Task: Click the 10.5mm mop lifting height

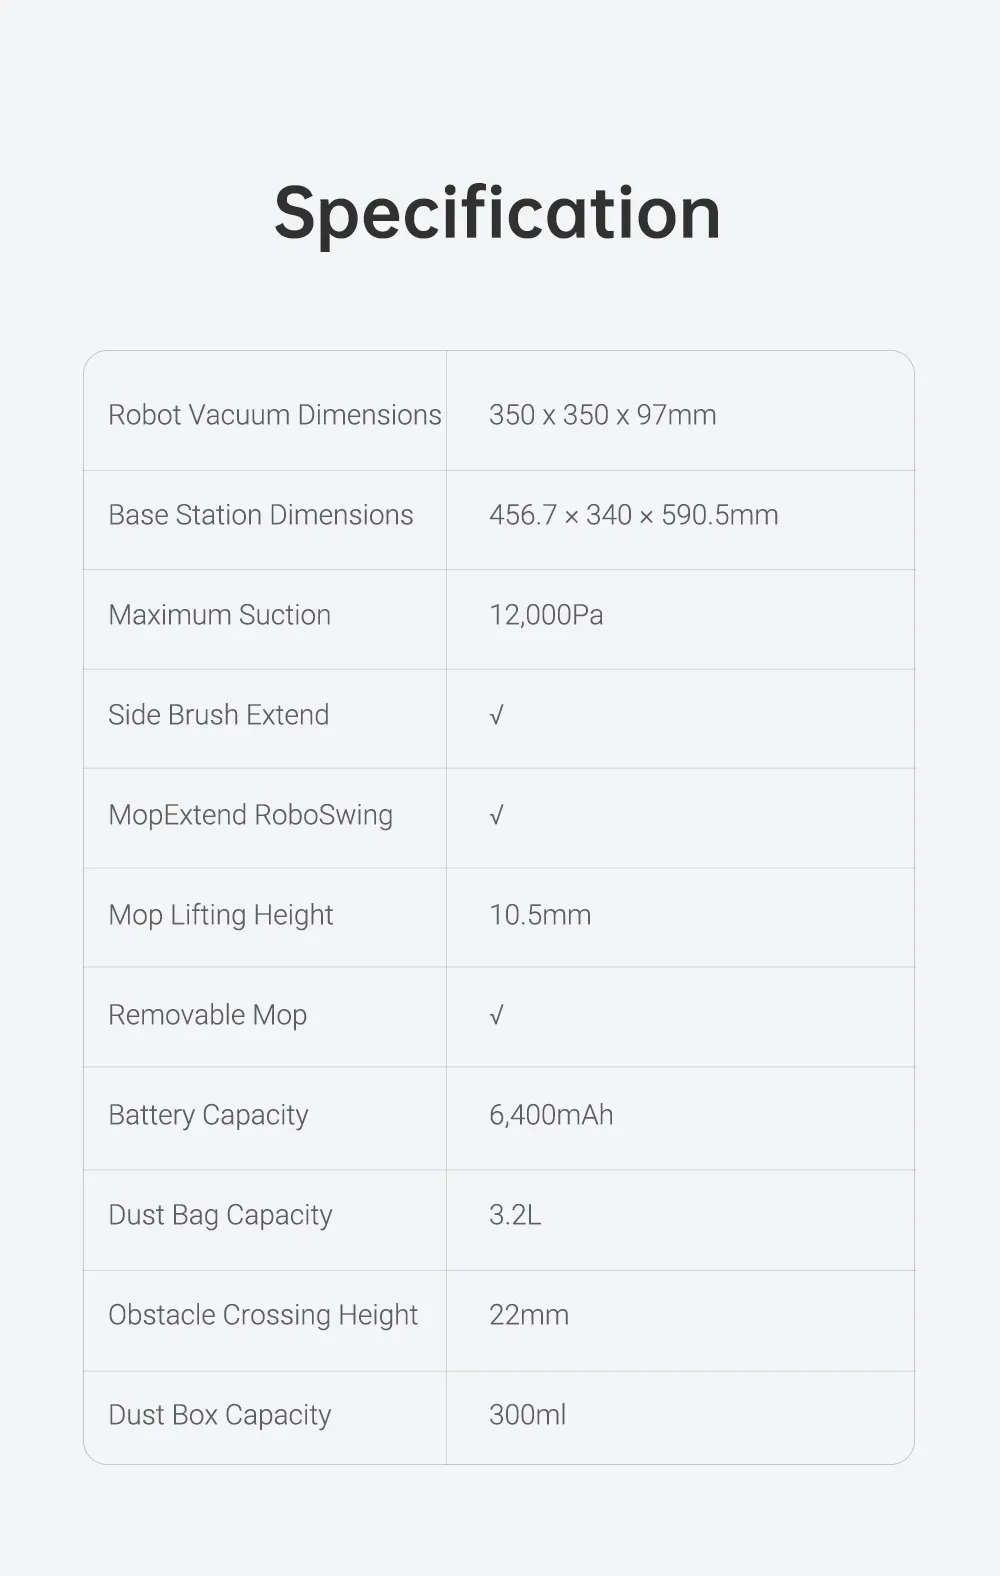Action: [x=540, y=915]
